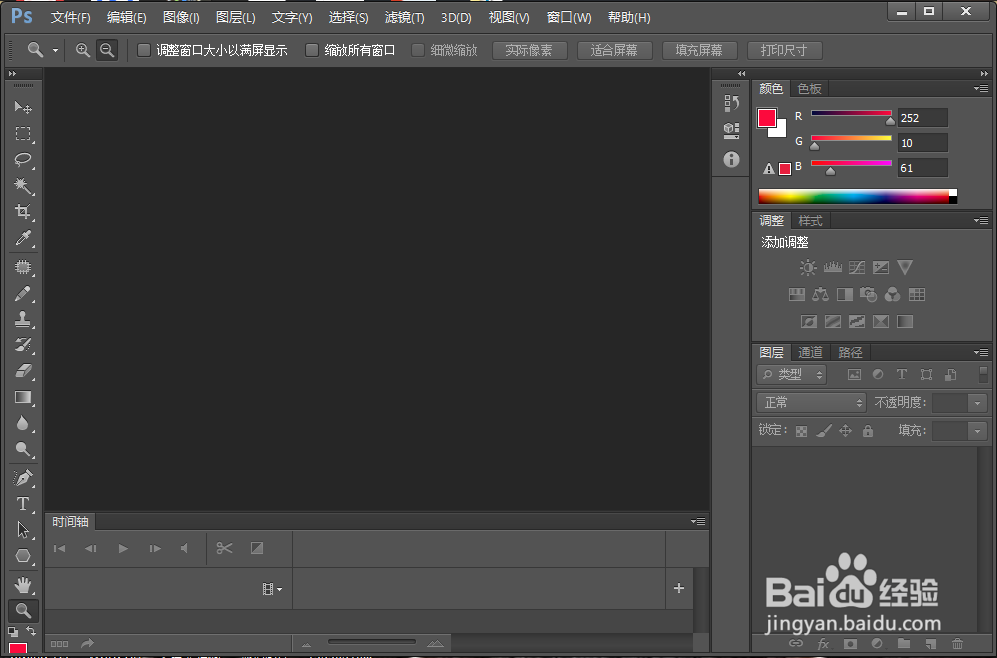Select the Crop tool
This screenshot has height=658, width=997.
[23, 212]
